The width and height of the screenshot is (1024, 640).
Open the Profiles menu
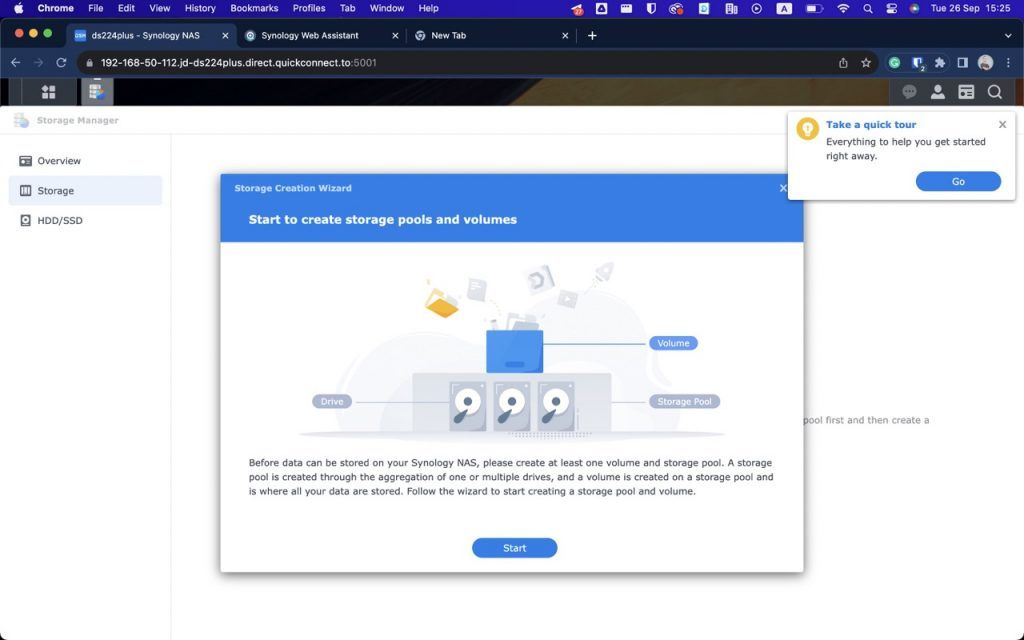pyautogui.click(x=309, y=8)
